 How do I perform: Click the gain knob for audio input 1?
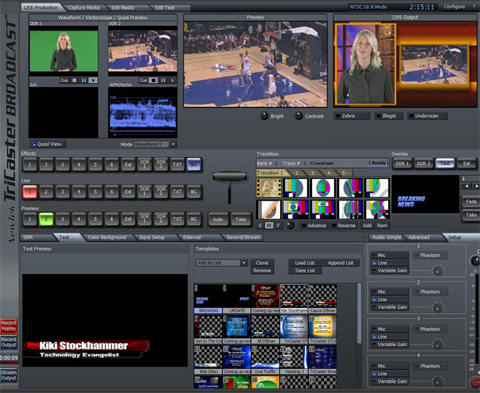click(x=438, y=270)
